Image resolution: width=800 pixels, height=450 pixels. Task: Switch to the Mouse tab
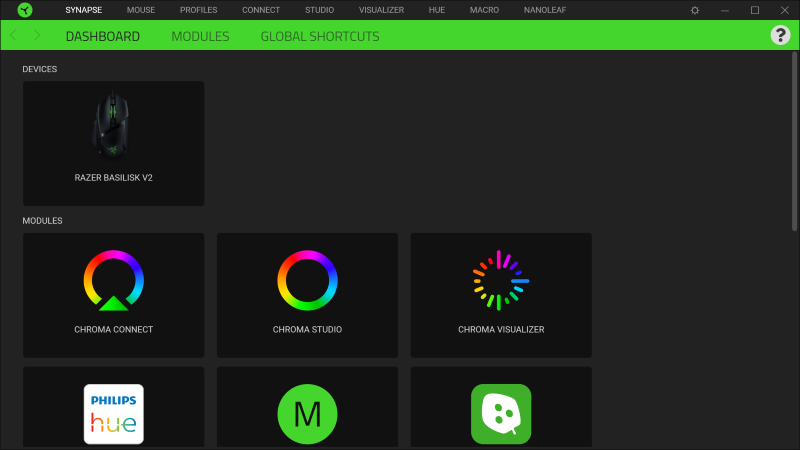pyautogui.click(x=141, y=10)
